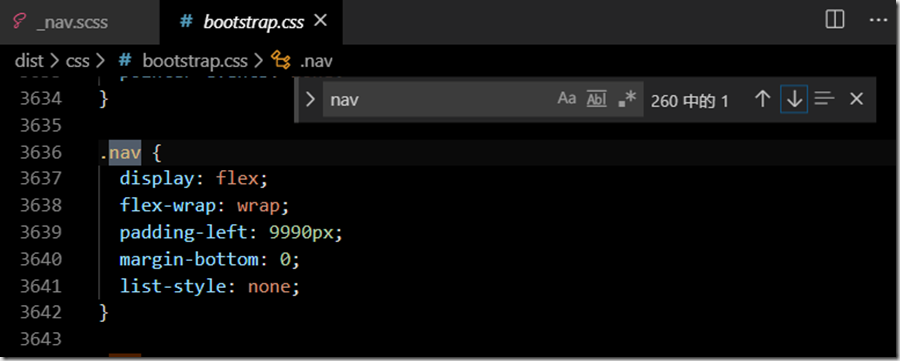Click line number 3636 in the gutter
This screenshot has width=900, height=361.
41,153
